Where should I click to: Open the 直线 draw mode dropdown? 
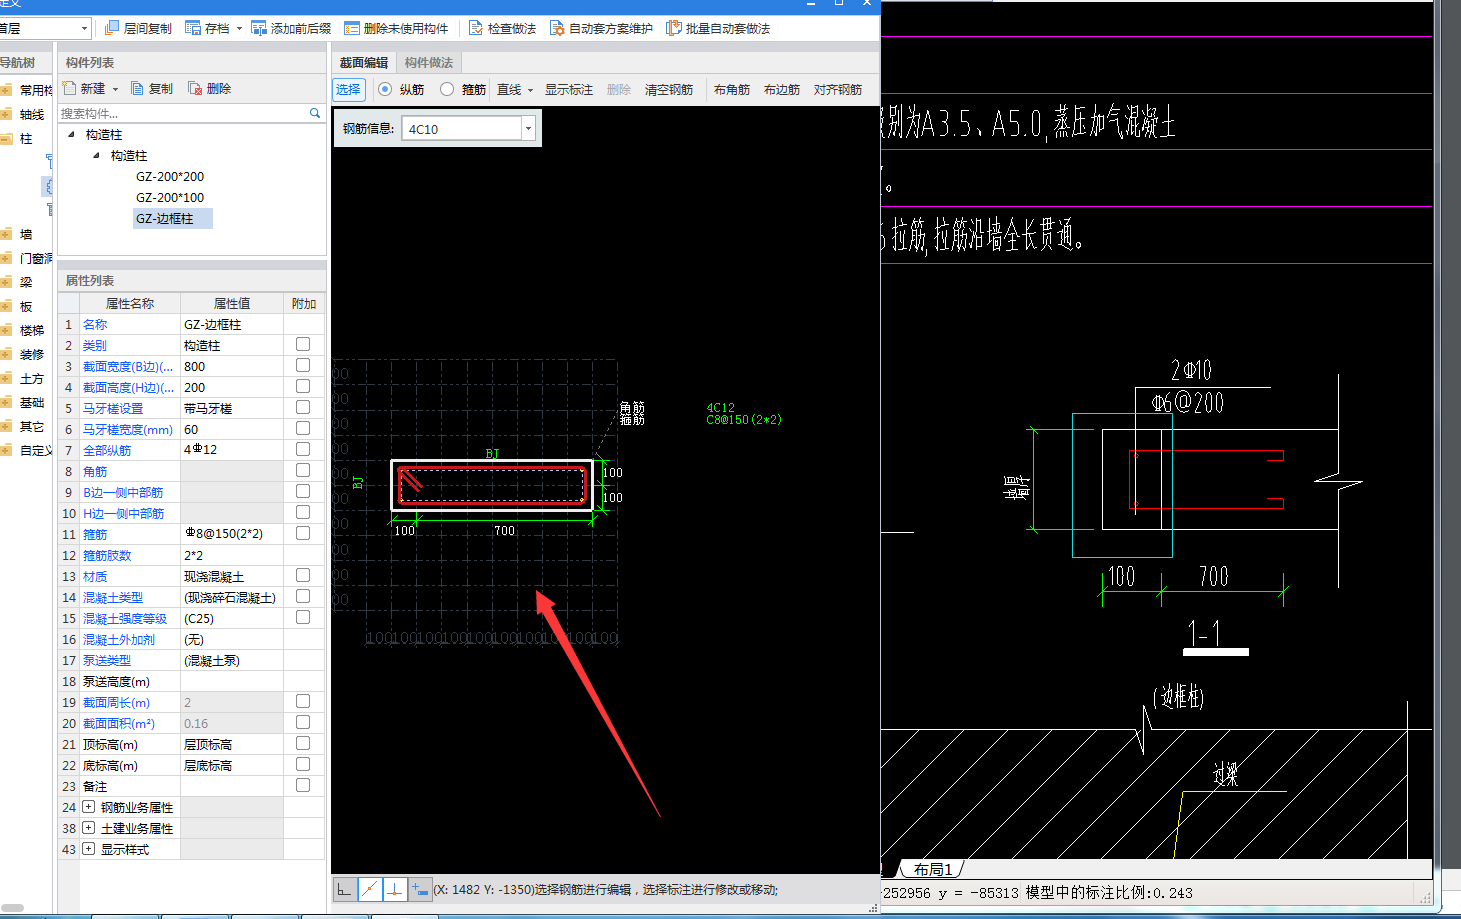click(x=530, y=90)
